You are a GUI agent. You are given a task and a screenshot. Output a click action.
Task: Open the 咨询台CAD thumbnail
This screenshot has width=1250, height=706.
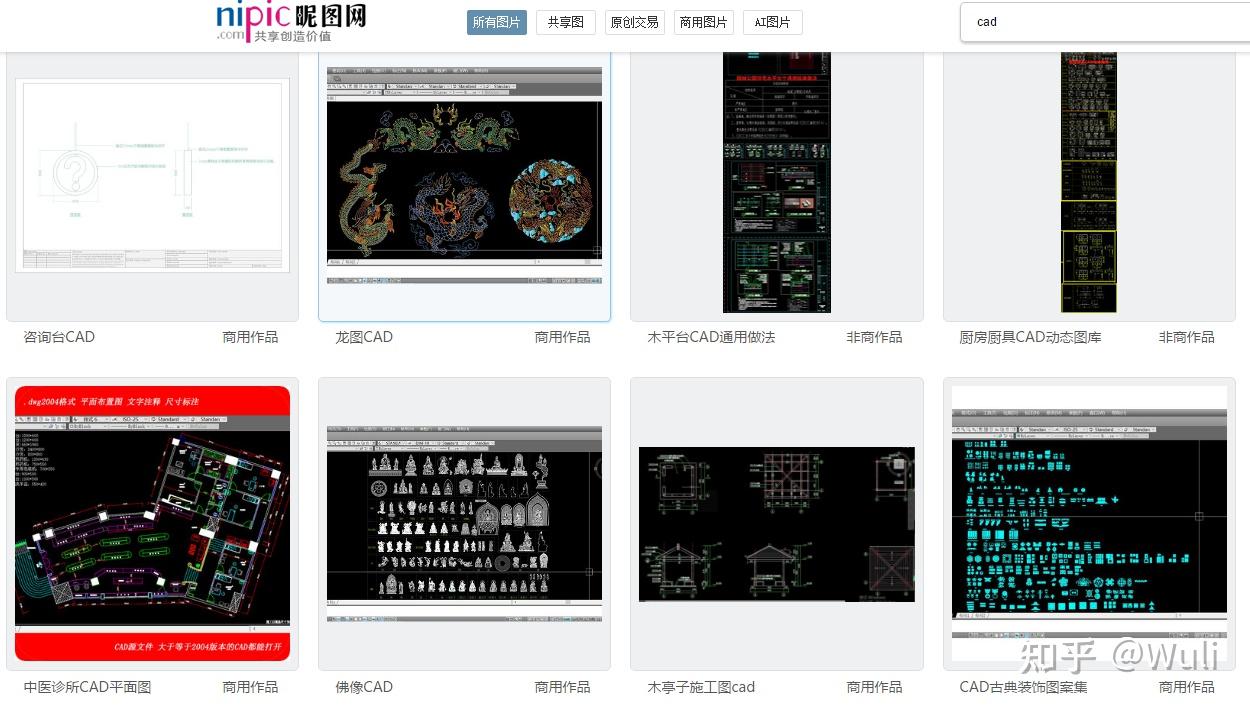153,176
